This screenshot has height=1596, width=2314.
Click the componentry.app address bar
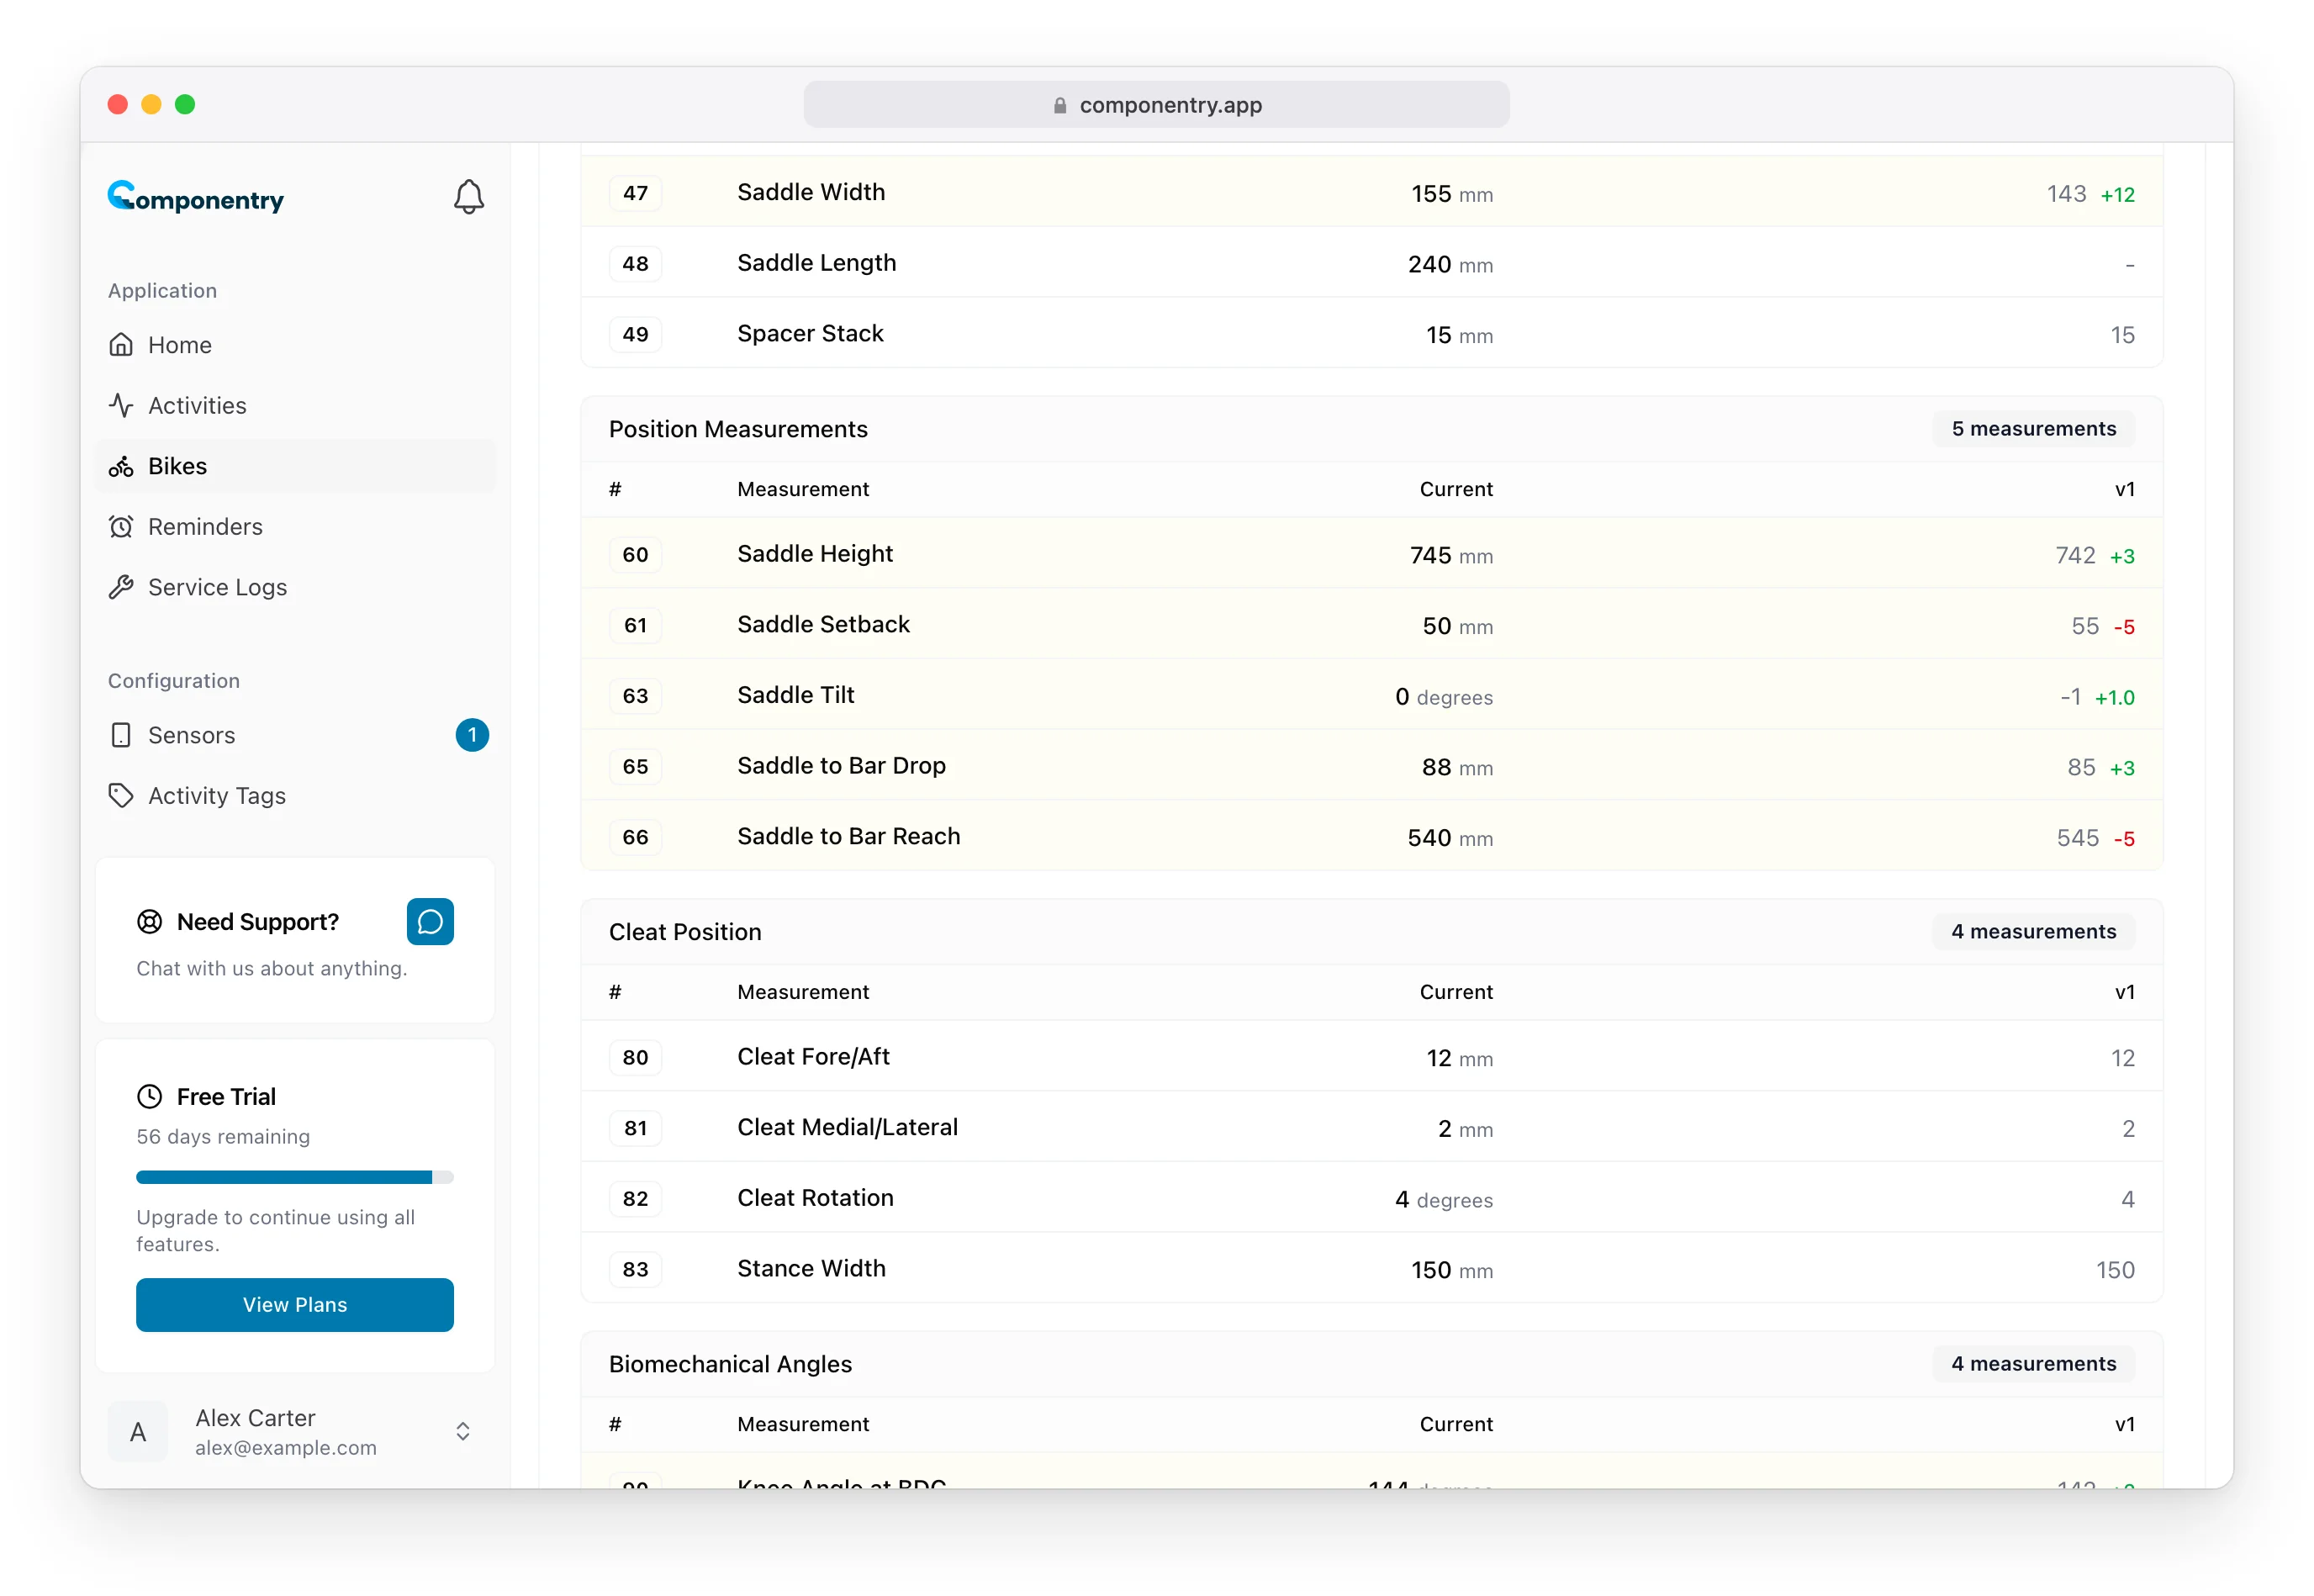(1156, 105)
